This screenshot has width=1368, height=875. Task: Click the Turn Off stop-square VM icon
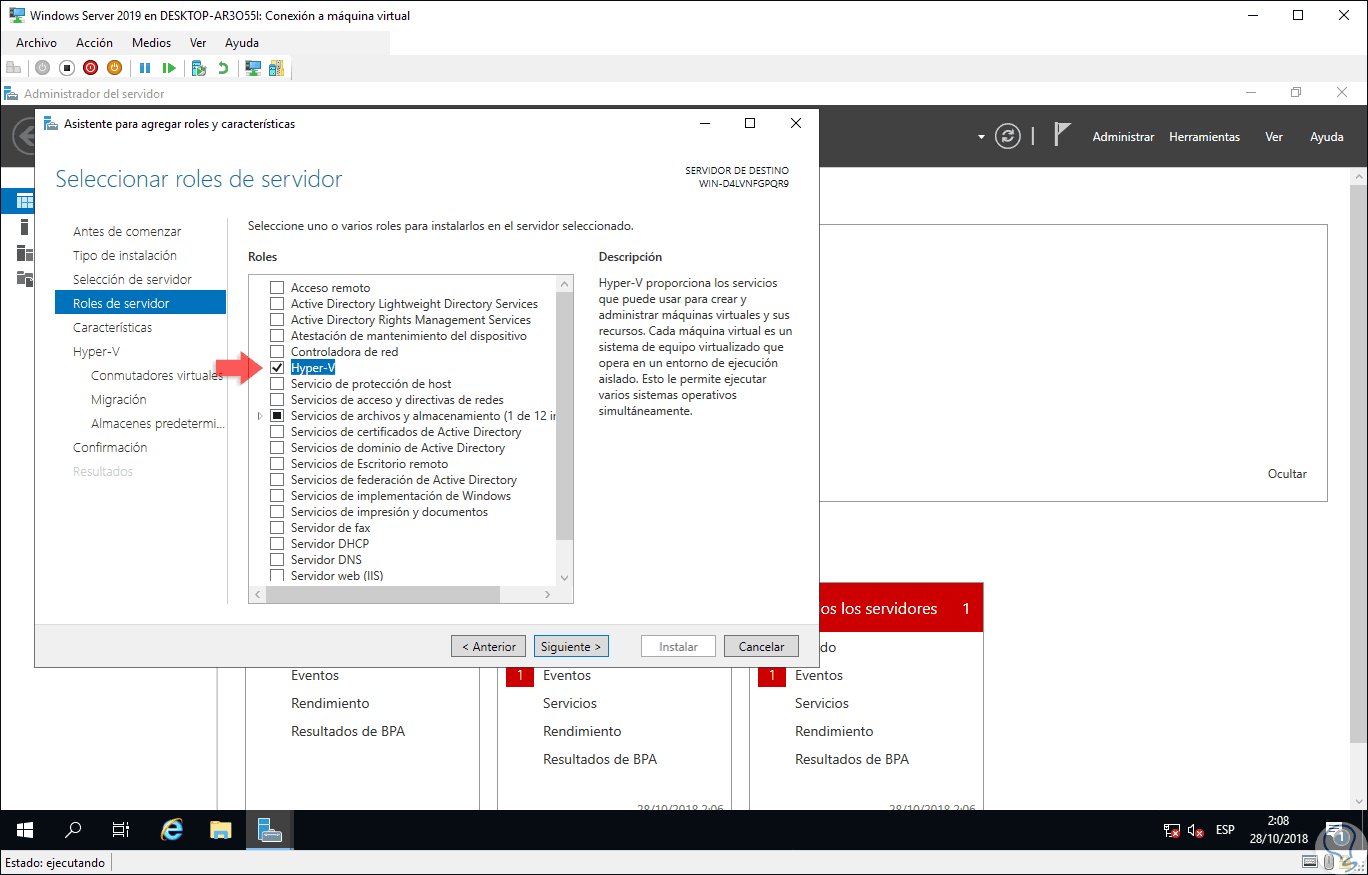66,68
